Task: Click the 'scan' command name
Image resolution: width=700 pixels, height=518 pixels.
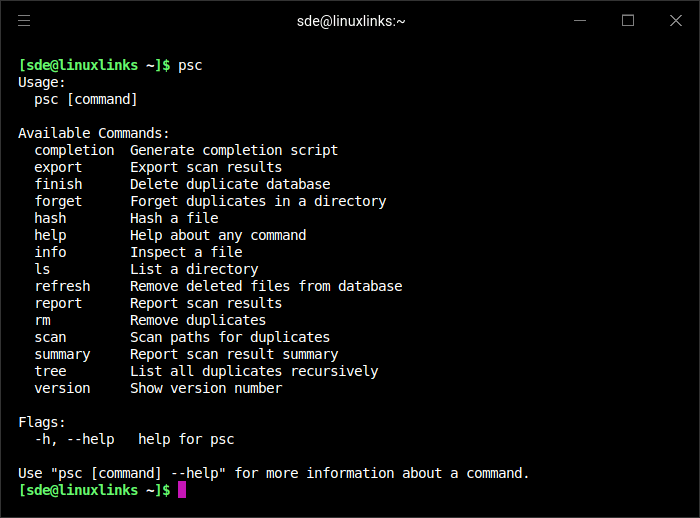Action: pyautogui.click(x=50, y=337)
